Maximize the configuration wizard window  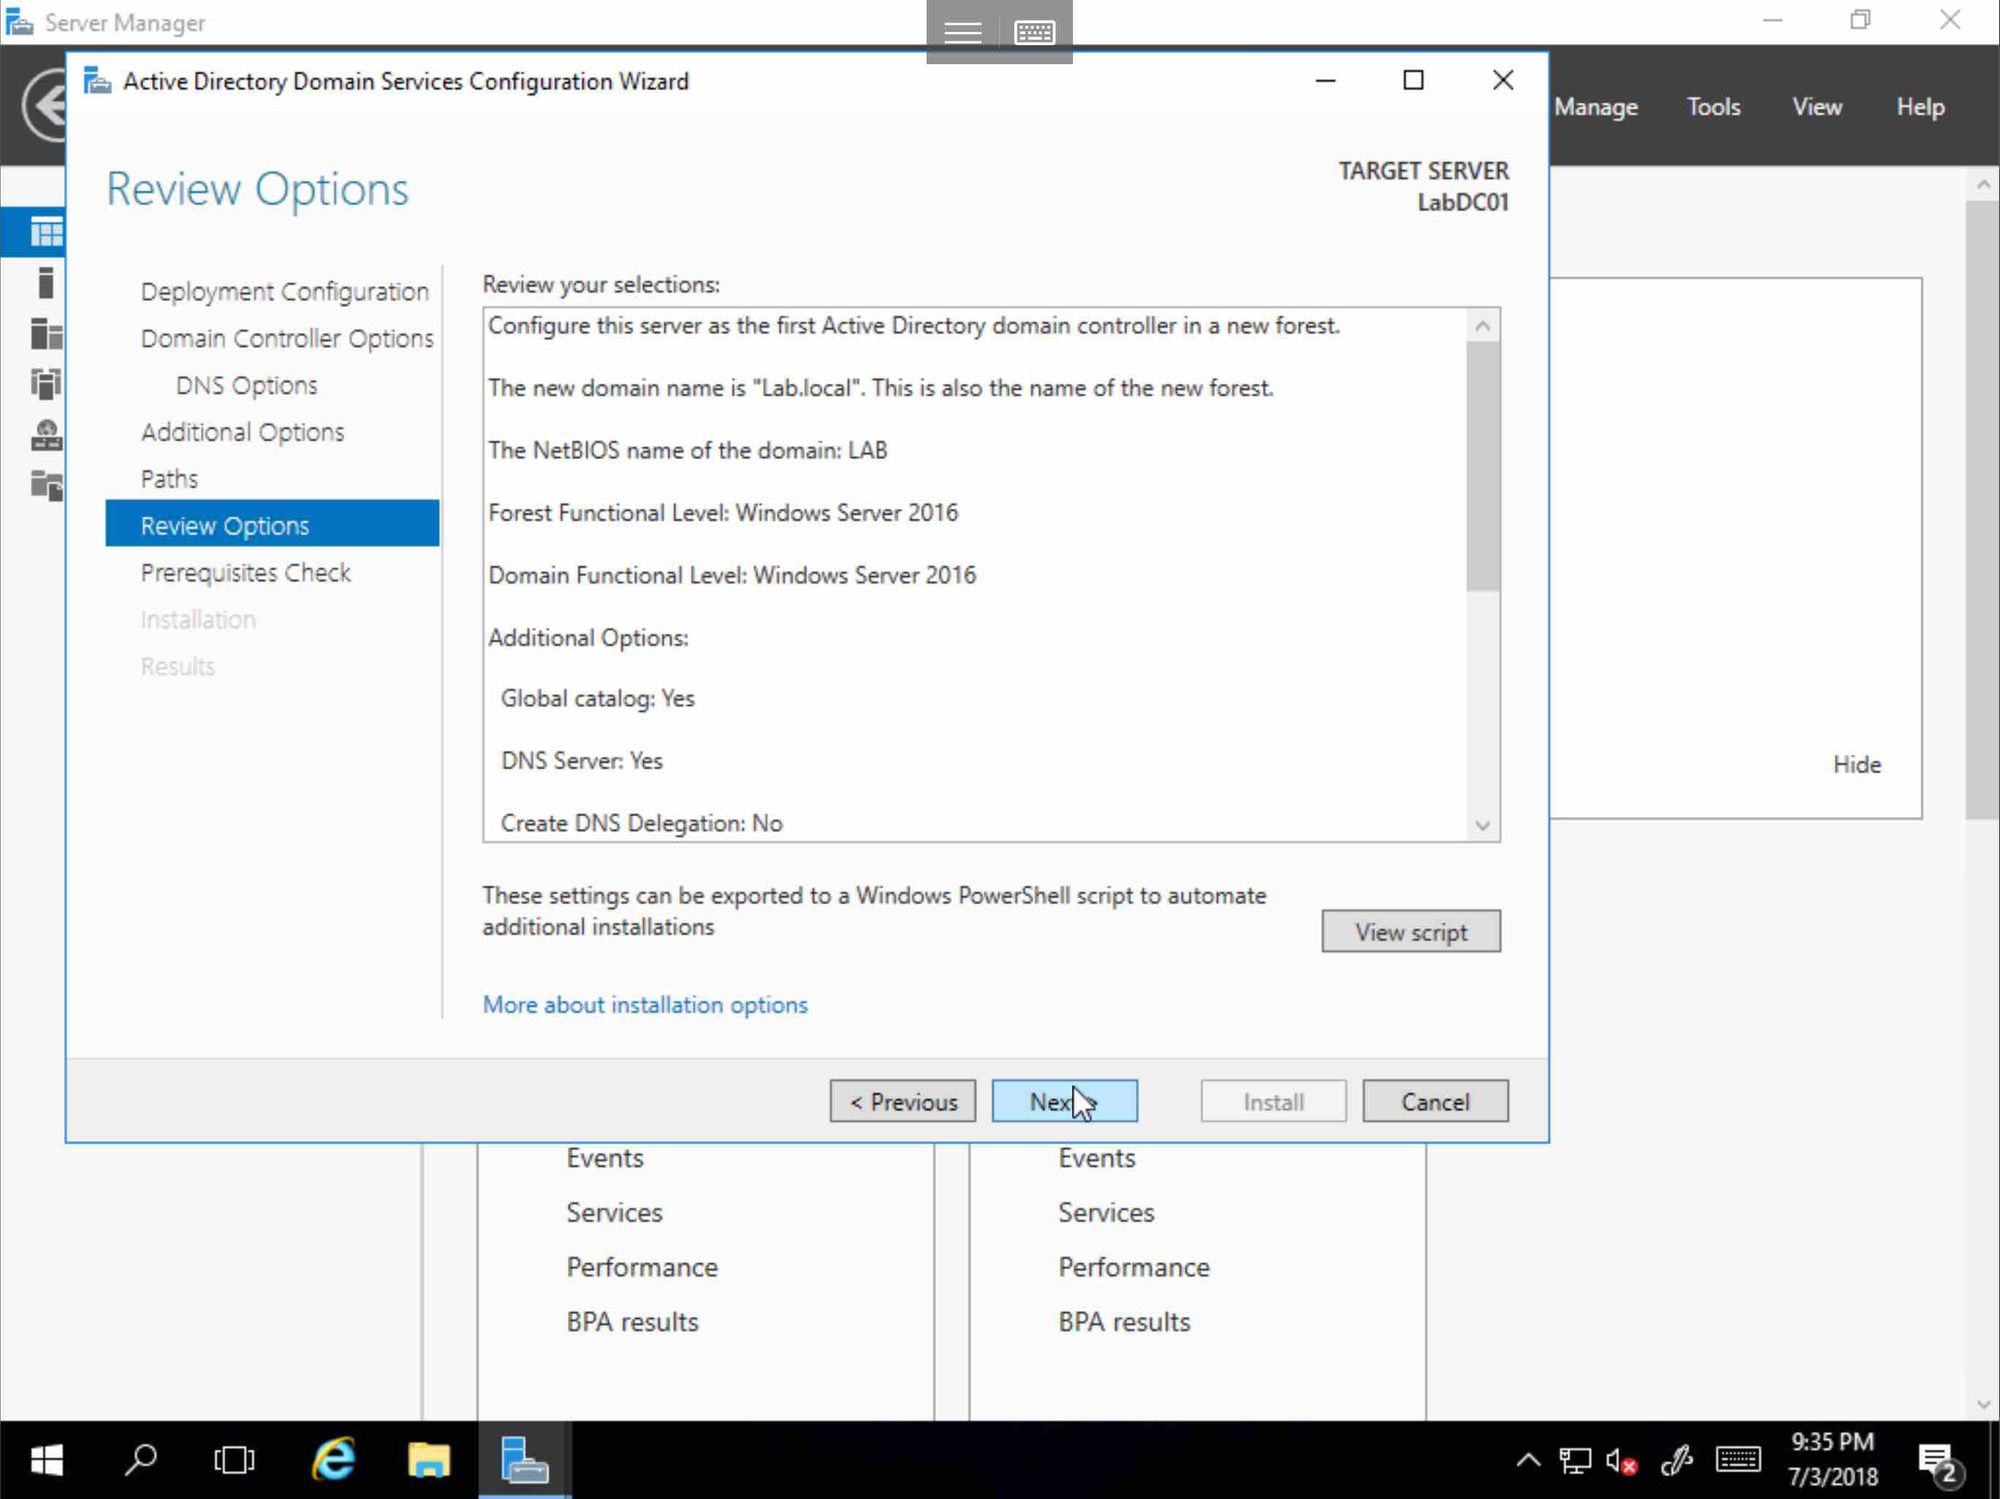tap(1413, 80)
